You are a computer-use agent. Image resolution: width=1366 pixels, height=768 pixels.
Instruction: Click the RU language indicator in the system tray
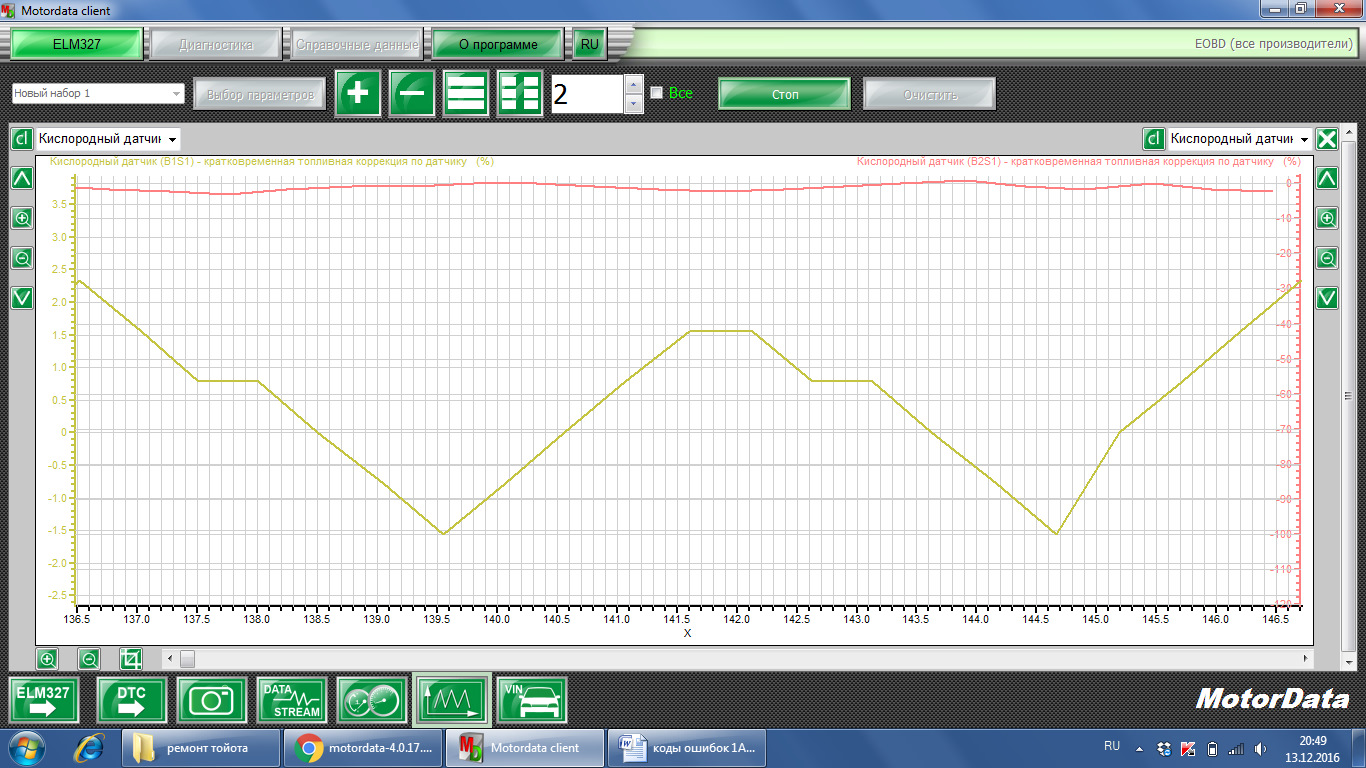coord(1112,746)
